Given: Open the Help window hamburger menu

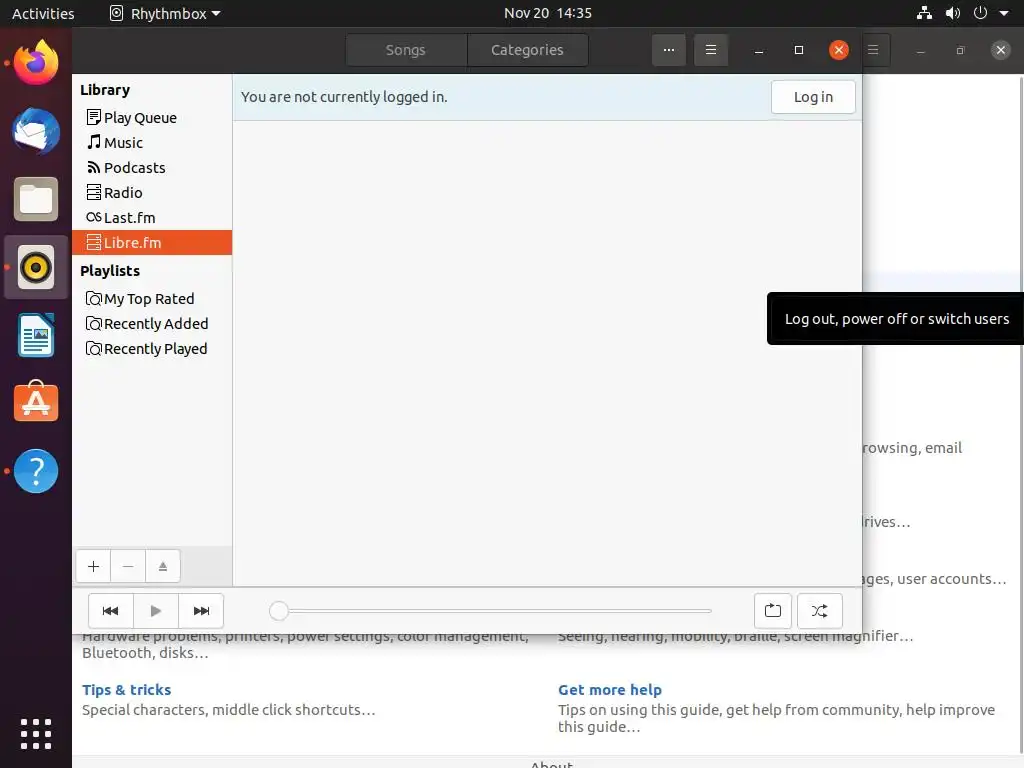Looking at the screenshot, I should 873,50.
